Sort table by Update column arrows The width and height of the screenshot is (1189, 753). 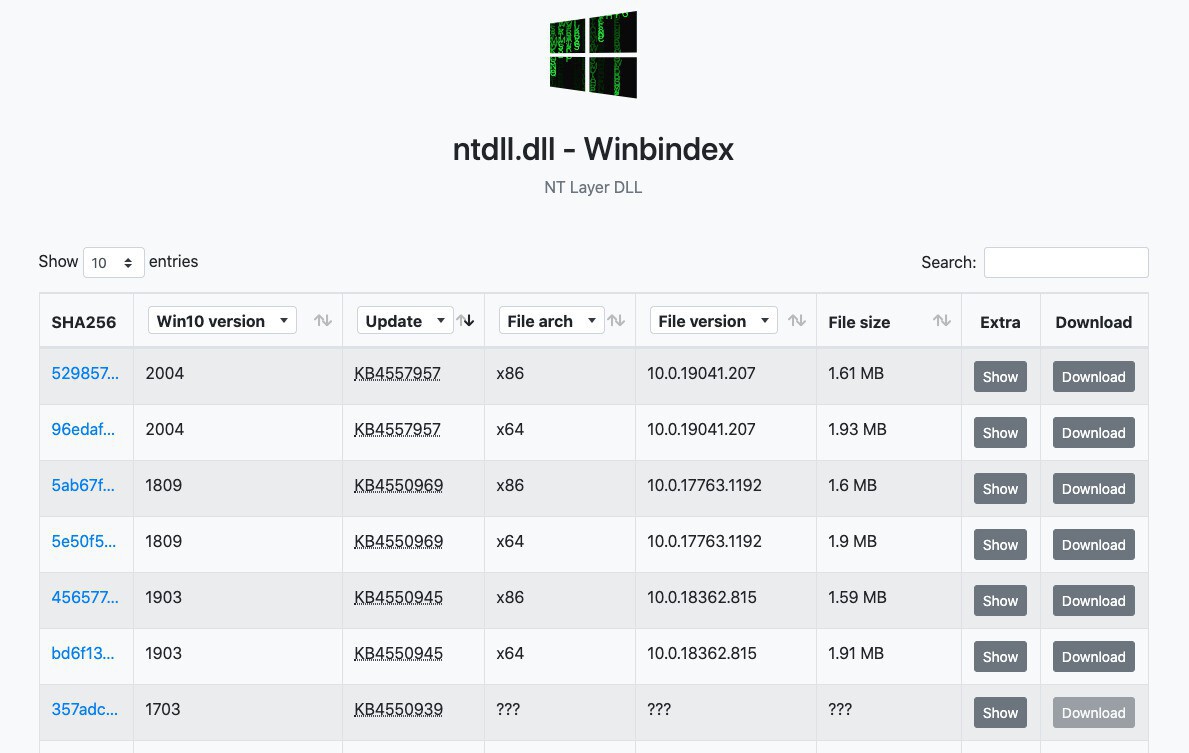pos(466,321)
